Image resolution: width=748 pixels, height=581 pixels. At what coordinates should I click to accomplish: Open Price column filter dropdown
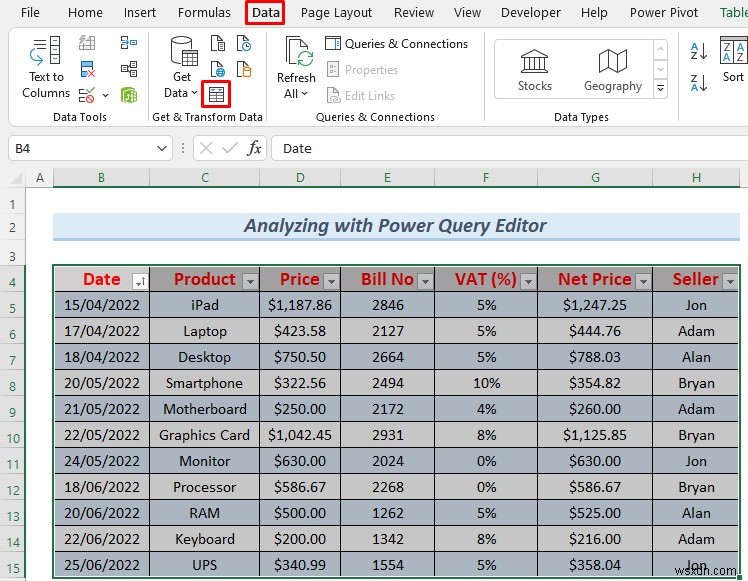331,281
